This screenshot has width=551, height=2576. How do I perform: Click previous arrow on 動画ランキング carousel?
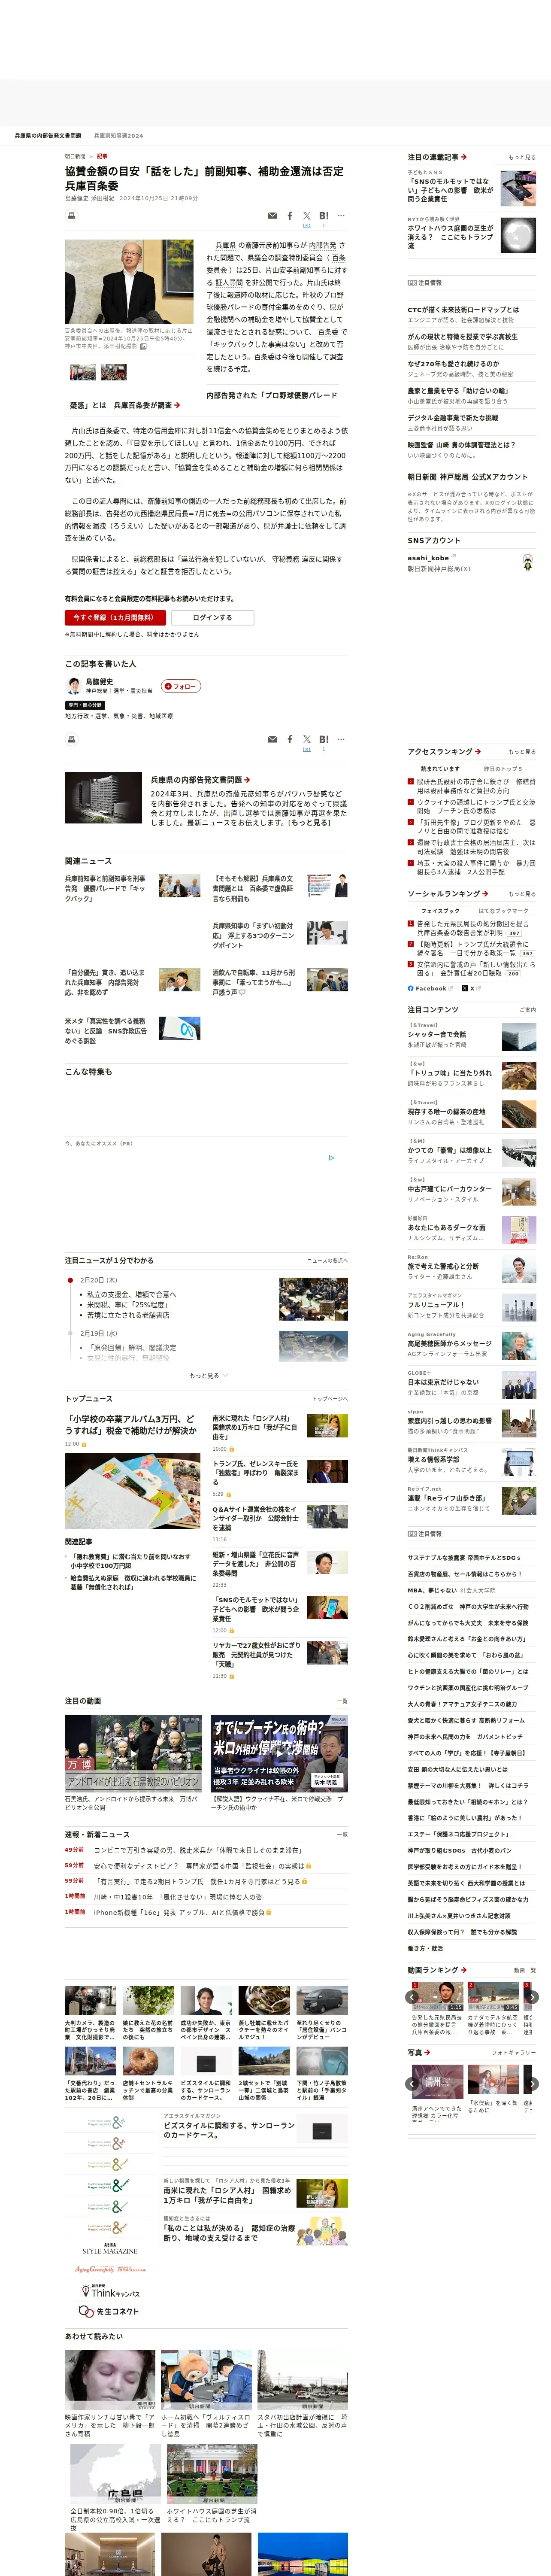[x=412, y=1997]
